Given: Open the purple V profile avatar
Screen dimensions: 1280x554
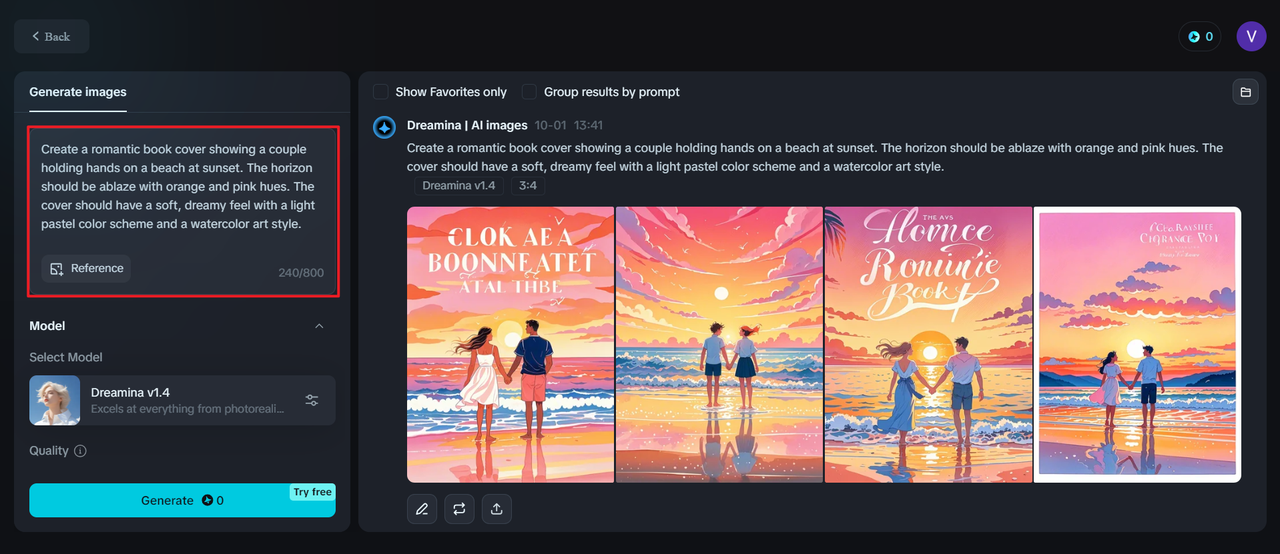Looking at the screenshot, I should coord(1251,37).
